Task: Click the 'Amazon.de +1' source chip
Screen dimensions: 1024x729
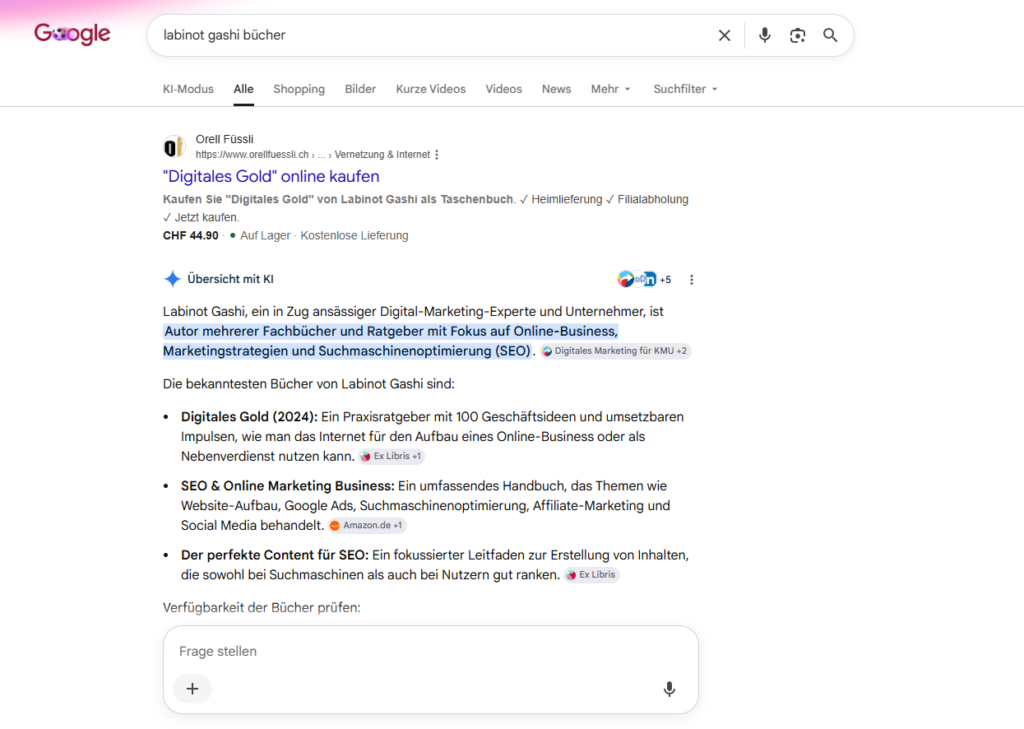Action: [x=367, y=525]
